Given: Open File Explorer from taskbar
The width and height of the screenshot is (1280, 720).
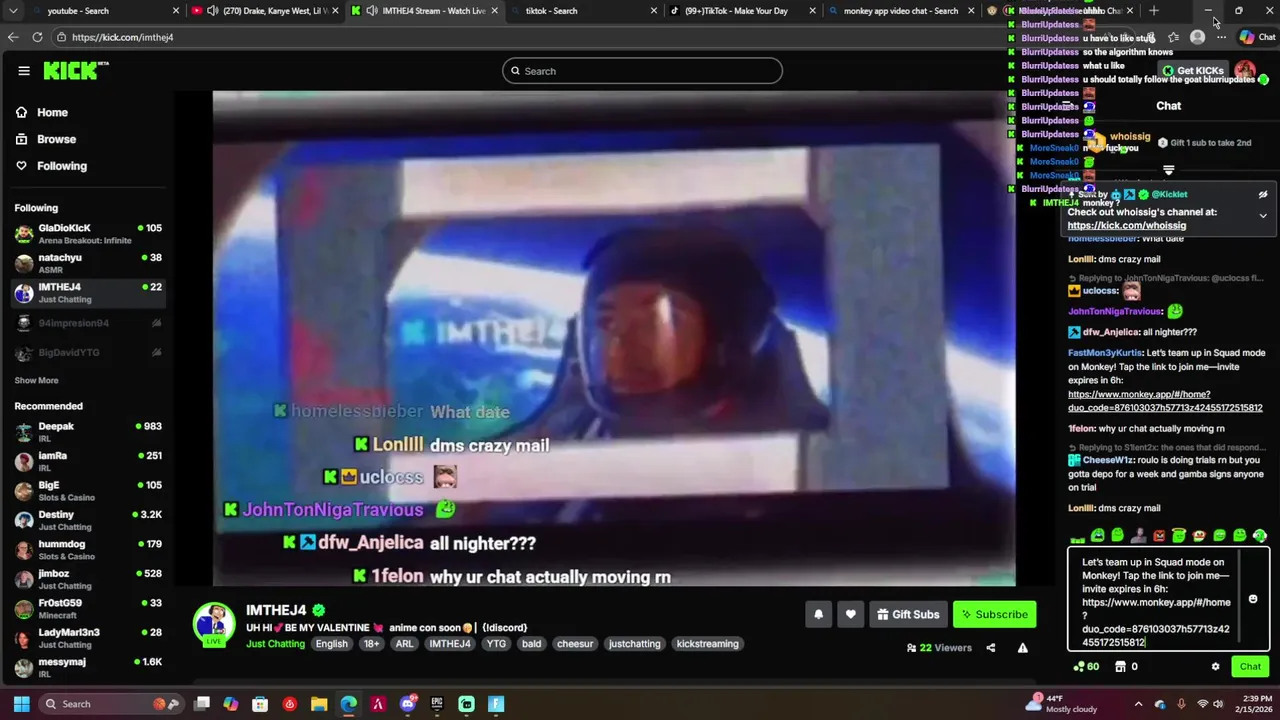Looking at the screenshot, I should pos(319,704).
